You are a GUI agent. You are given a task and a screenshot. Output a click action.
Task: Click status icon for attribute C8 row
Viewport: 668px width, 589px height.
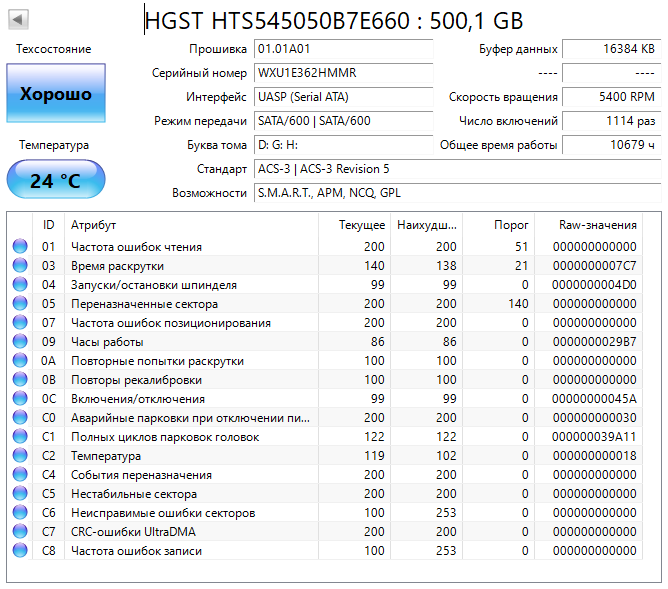pos(20,550)
